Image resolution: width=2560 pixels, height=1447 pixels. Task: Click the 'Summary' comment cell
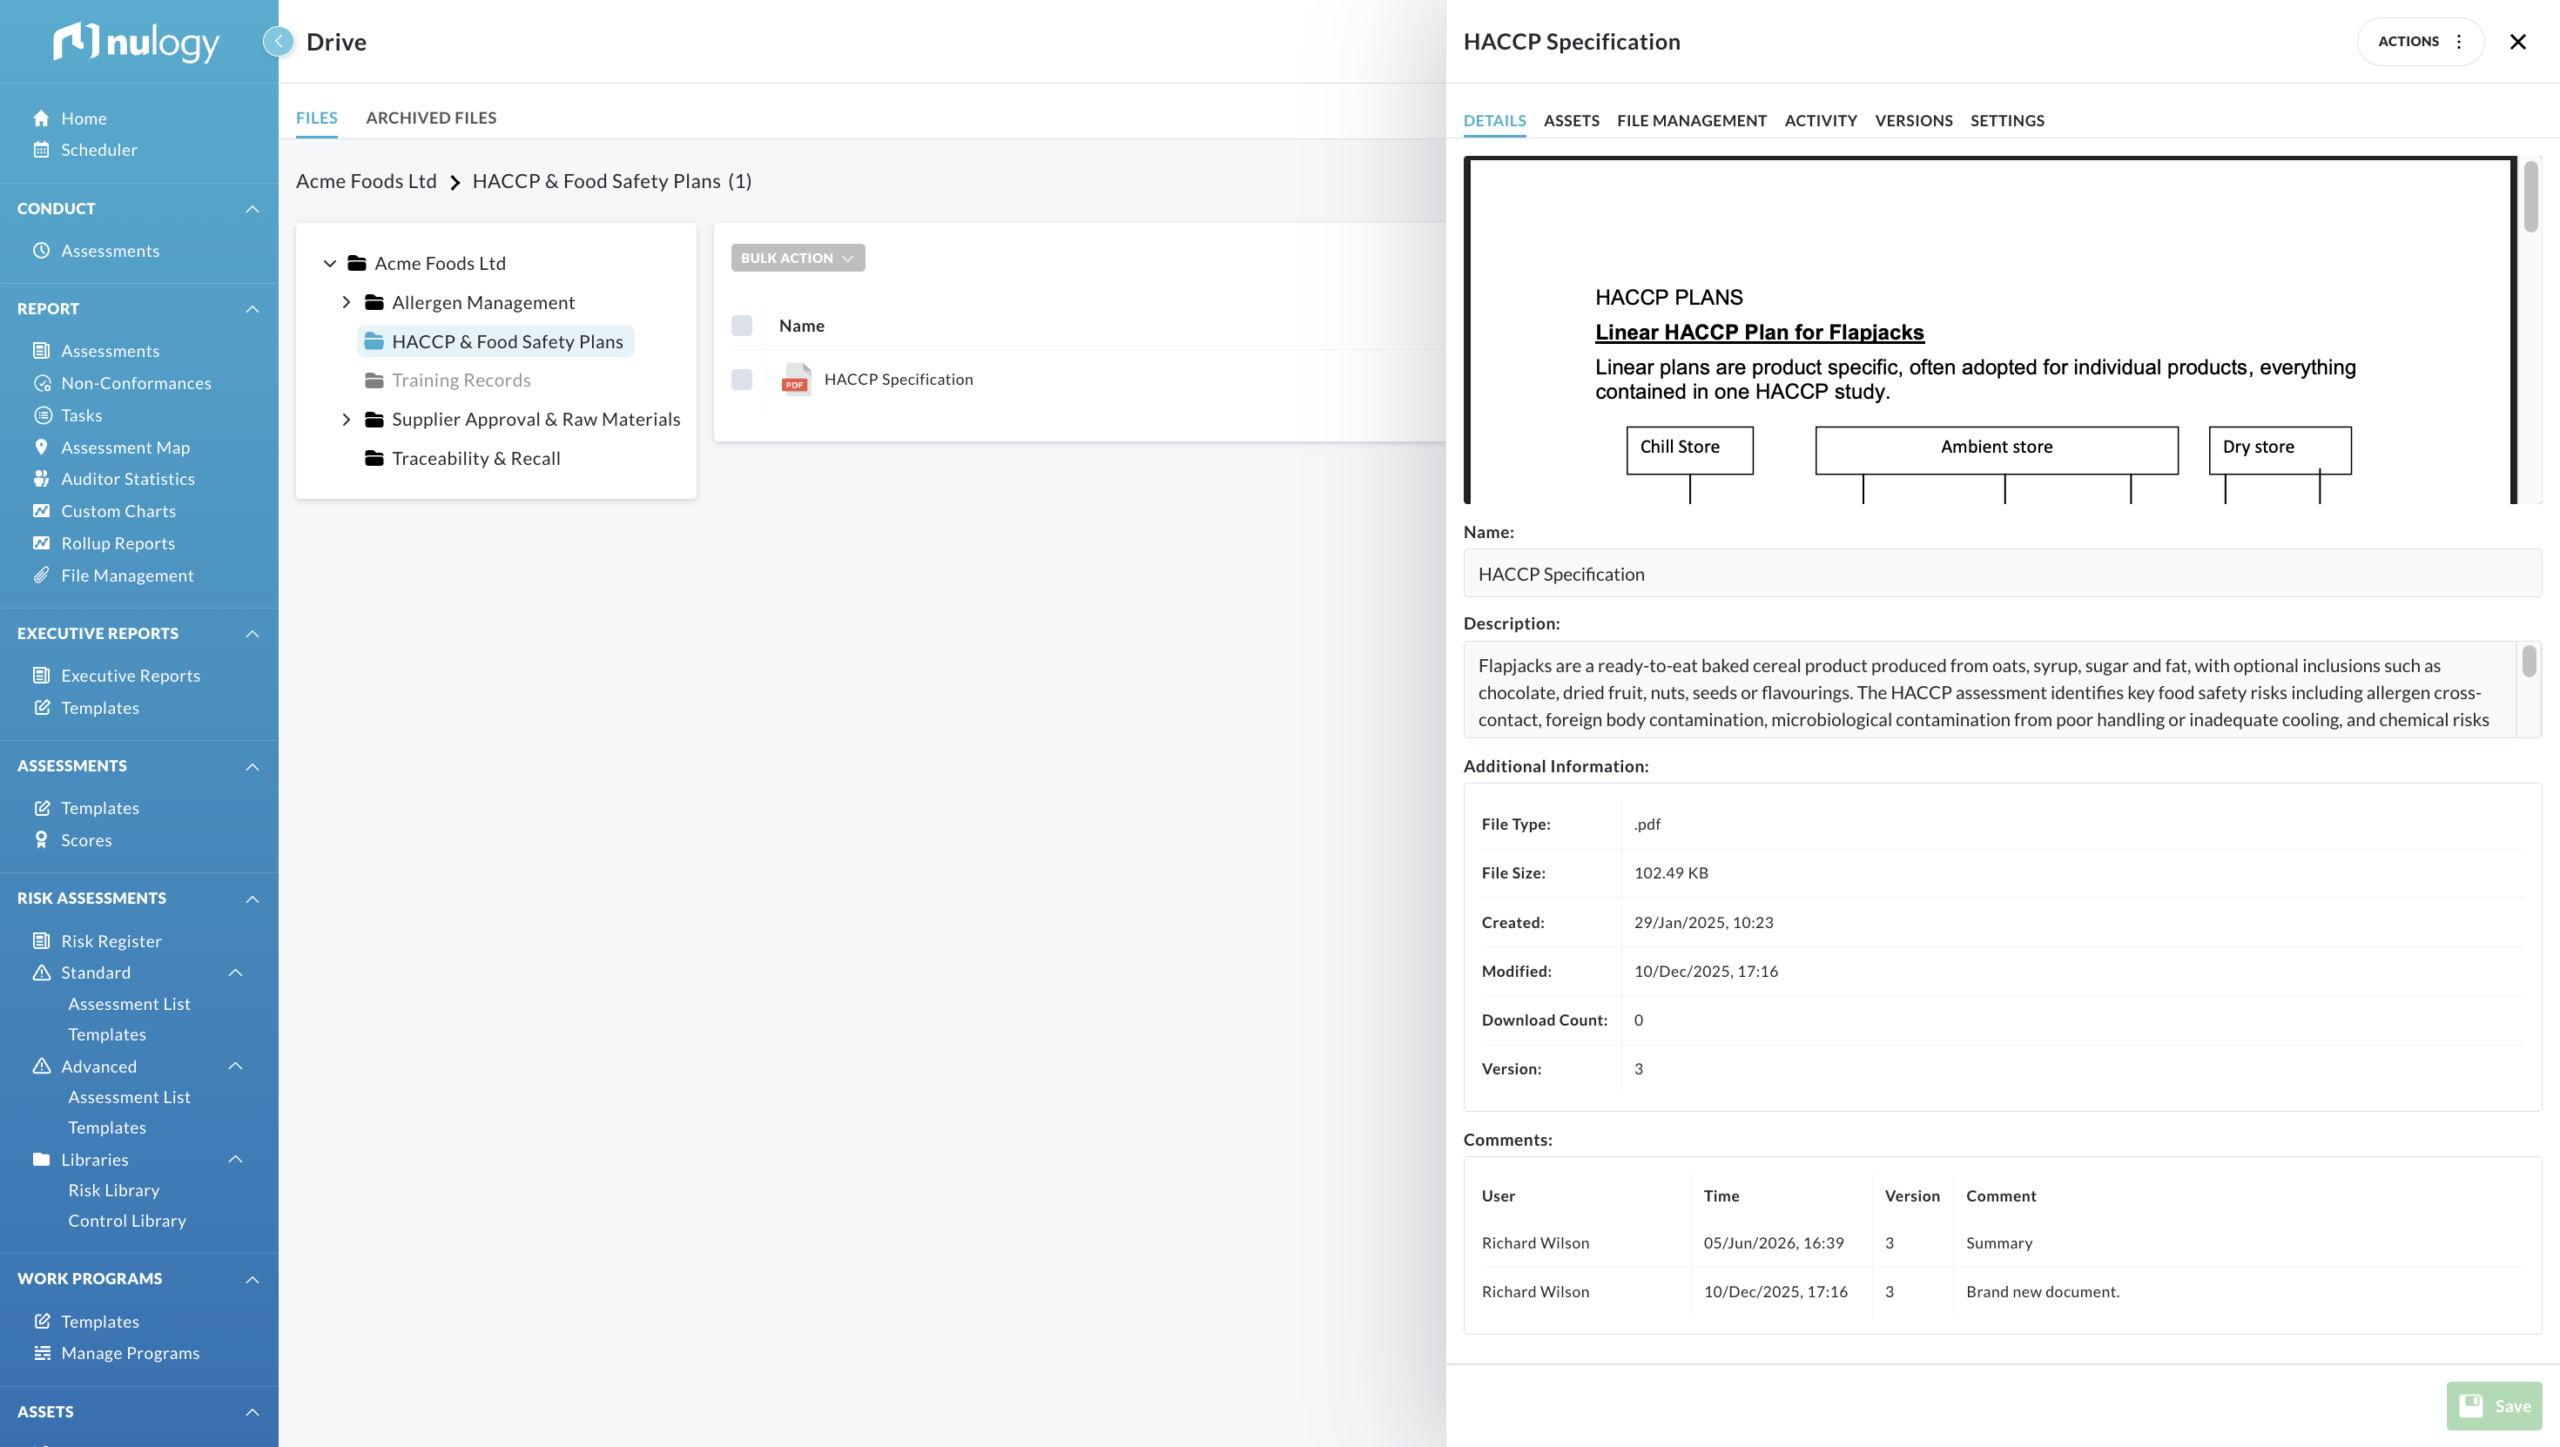click(1999, 1243)
